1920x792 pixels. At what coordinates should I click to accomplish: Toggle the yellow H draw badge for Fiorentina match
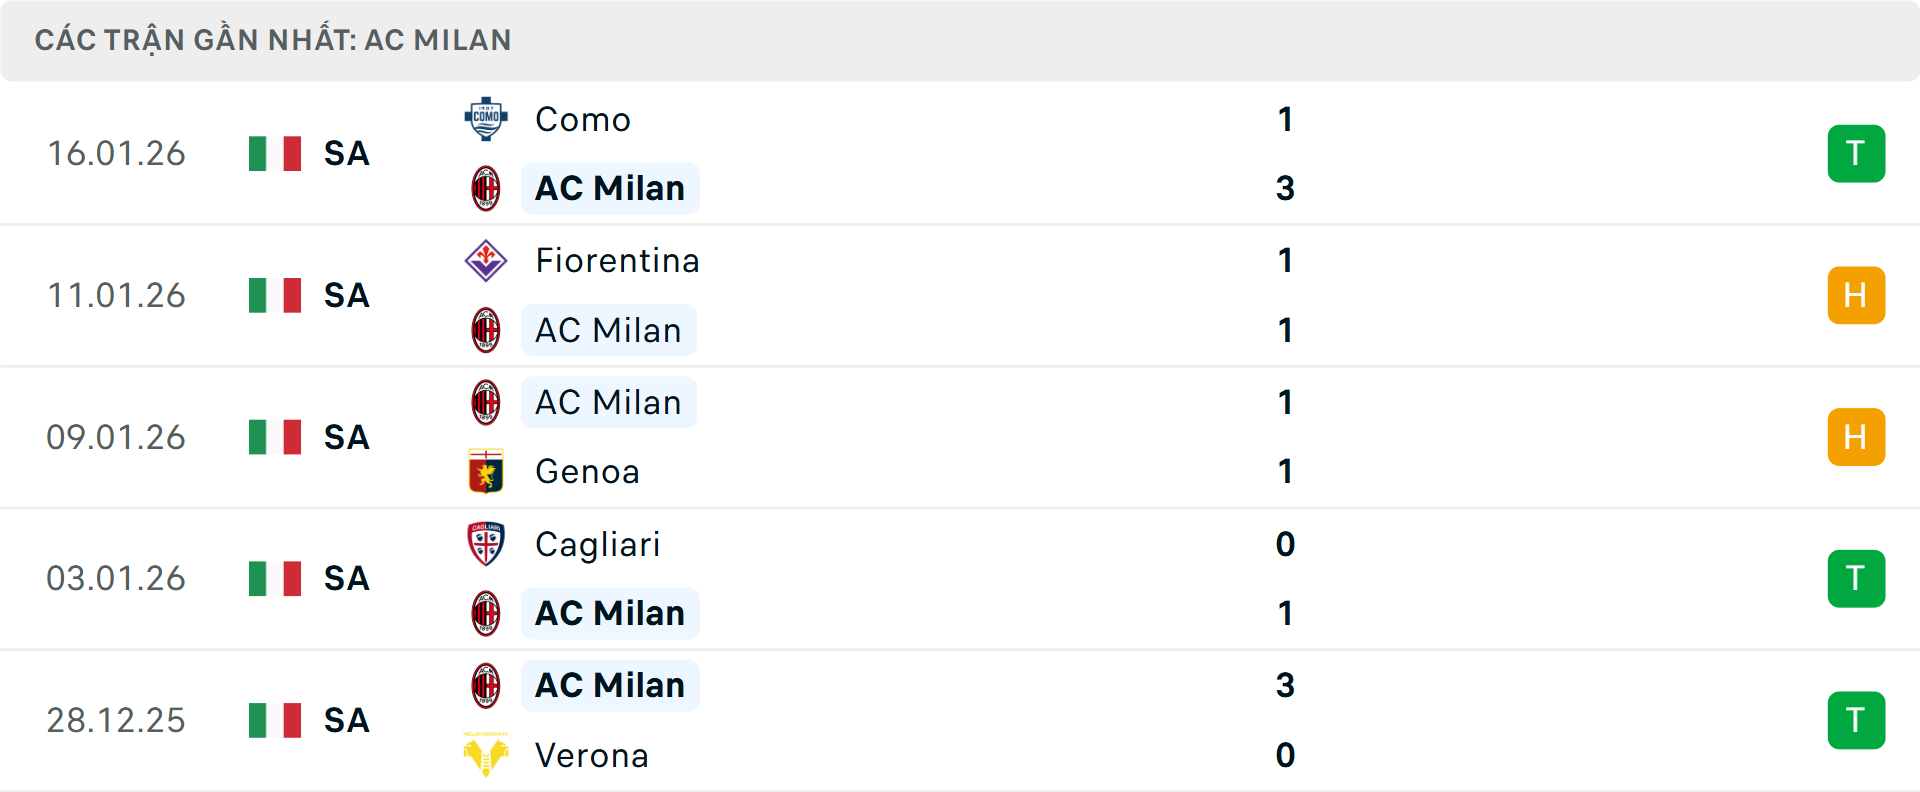click(x=1857, y=295)
